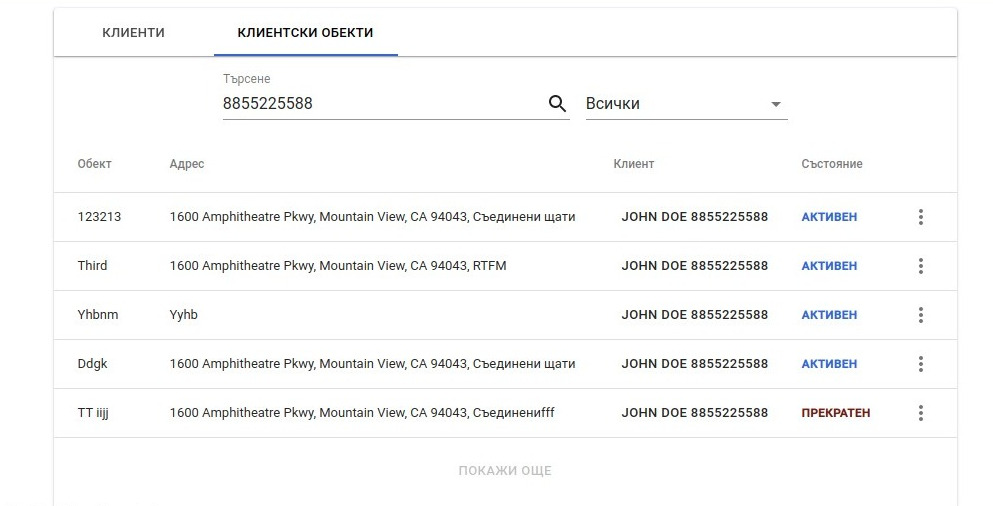Screen dimensions: 993x506
Task: Open more options for Third row
Action: (x=921, y=266)
